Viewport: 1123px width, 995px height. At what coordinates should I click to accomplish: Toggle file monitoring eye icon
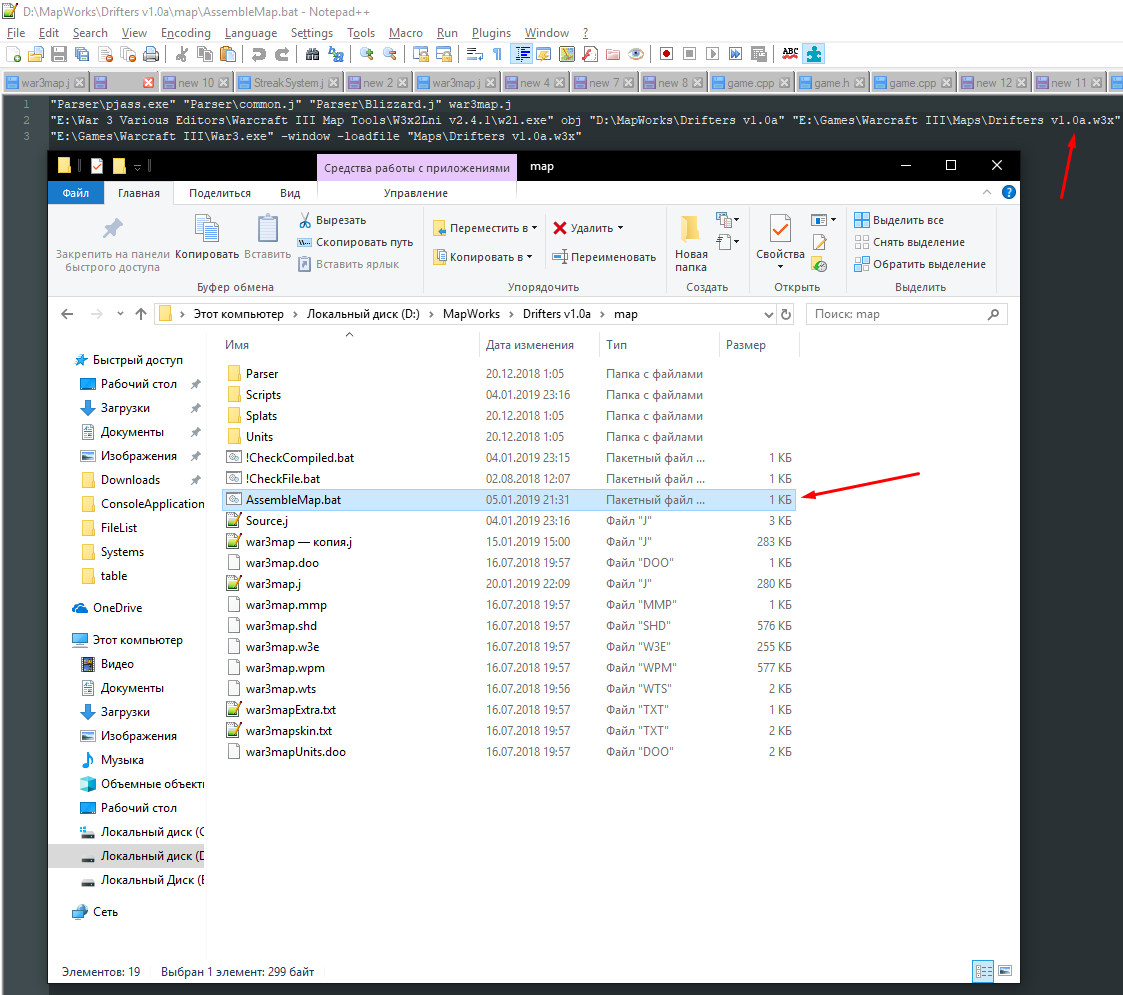click(x=635, y=54)
